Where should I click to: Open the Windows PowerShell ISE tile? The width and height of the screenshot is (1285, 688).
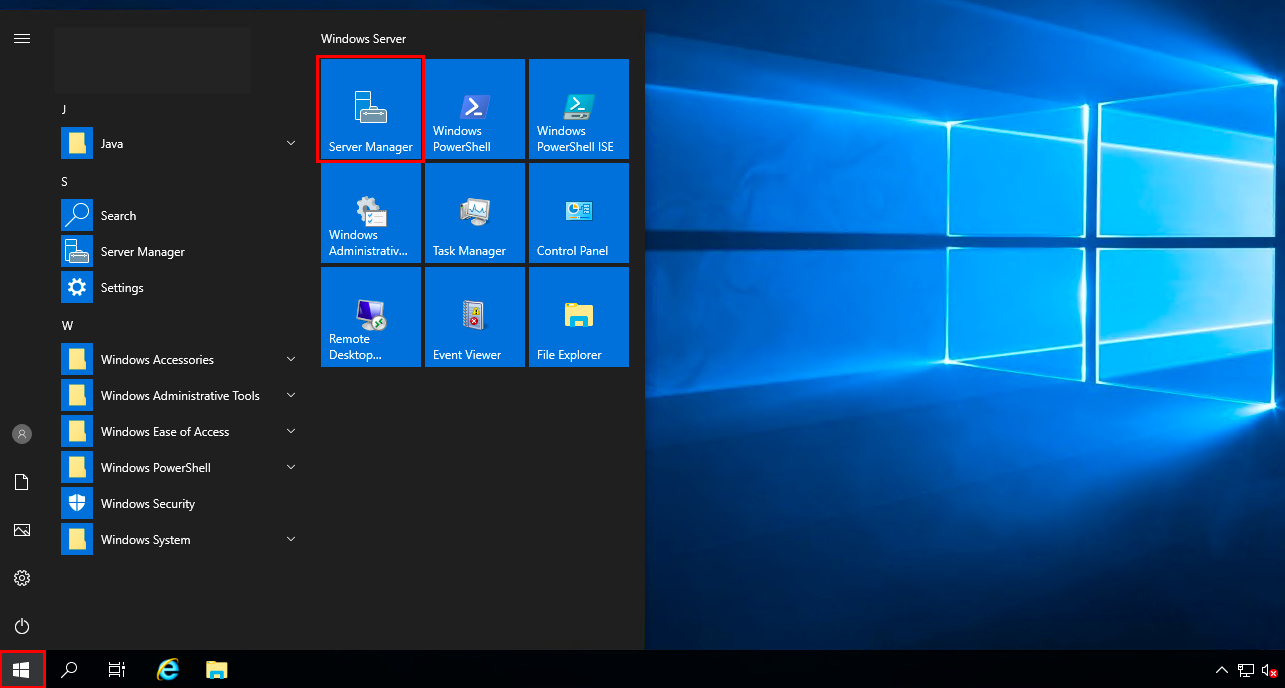[579, 109]
